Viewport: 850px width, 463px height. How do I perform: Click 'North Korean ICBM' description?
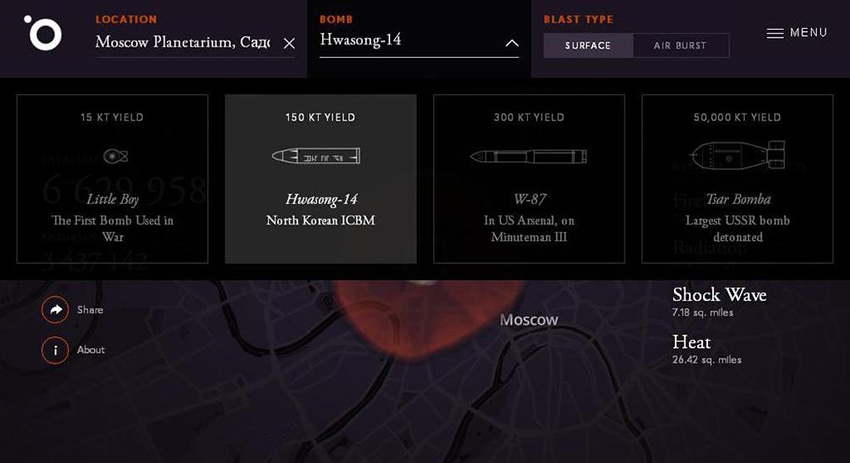coord(320,220)
